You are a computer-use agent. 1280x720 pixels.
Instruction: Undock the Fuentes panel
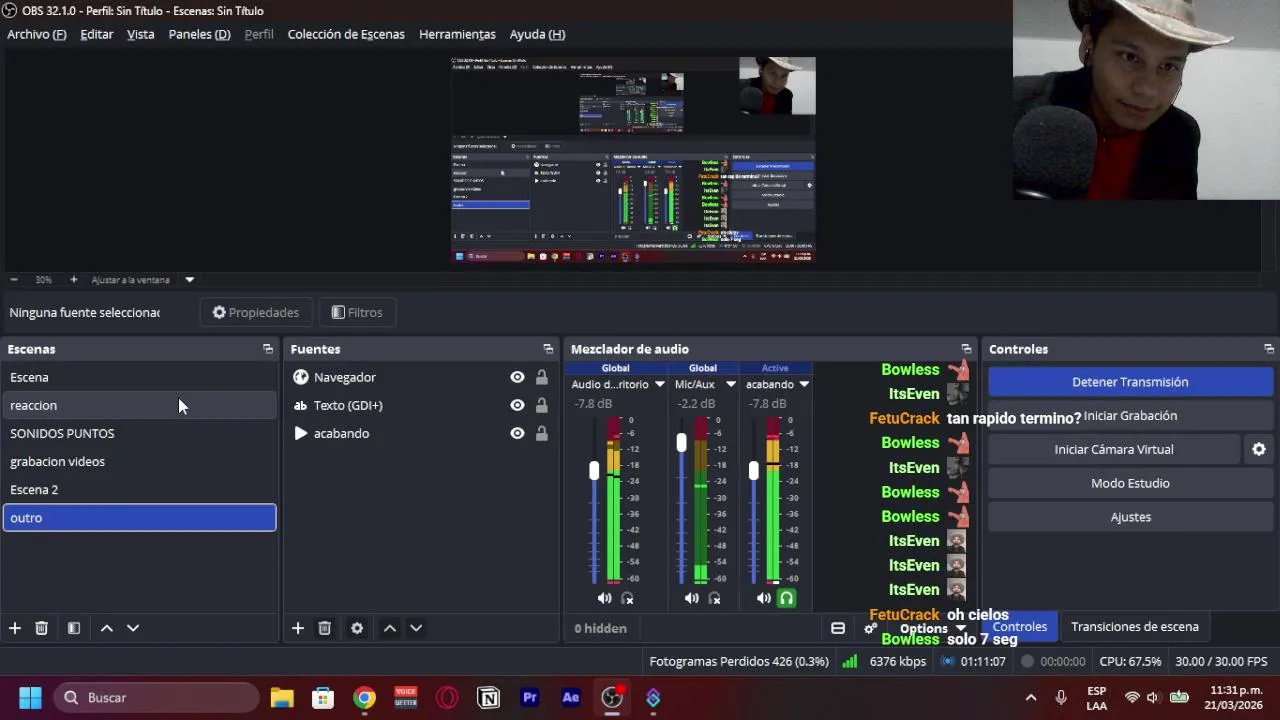tap(548, 349)
